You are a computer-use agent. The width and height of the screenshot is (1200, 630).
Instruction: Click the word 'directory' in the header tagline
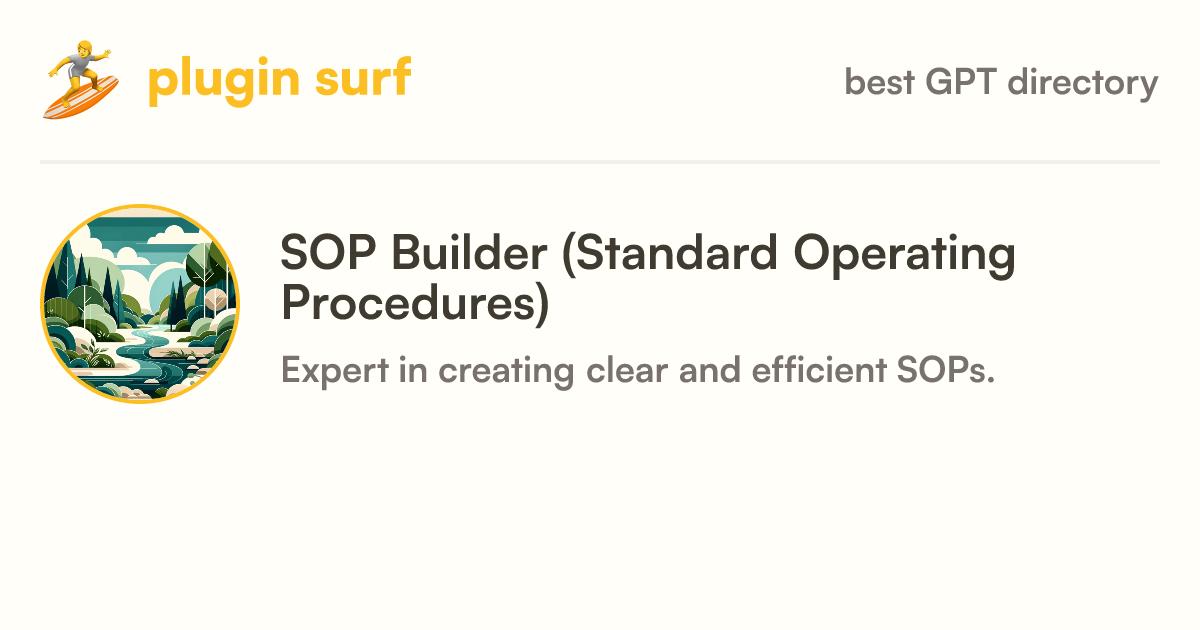click(1083, 82)
